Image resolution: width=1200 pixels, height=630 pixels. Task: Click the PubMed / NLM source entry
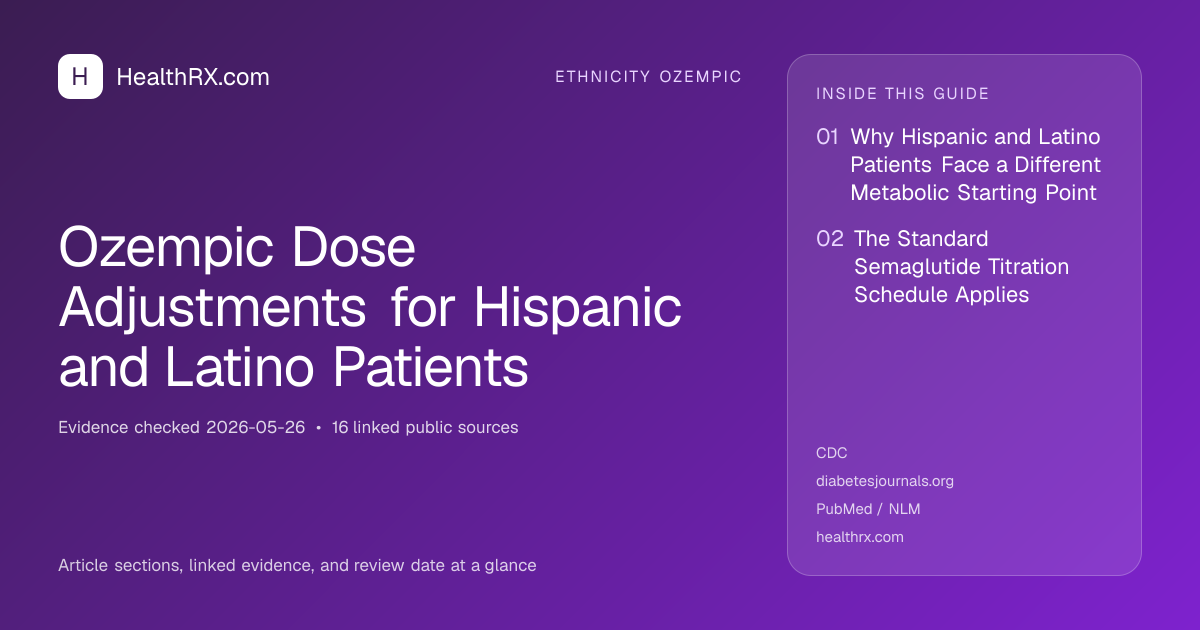click(x=868, y=509)
